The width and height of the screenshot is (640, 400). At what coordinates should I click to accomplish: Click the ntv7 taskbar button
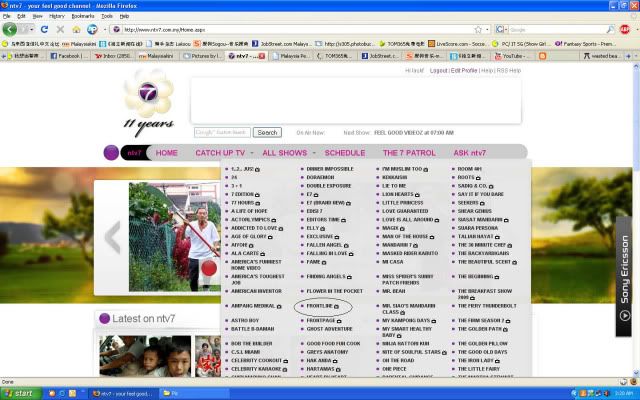pos(123,394)
